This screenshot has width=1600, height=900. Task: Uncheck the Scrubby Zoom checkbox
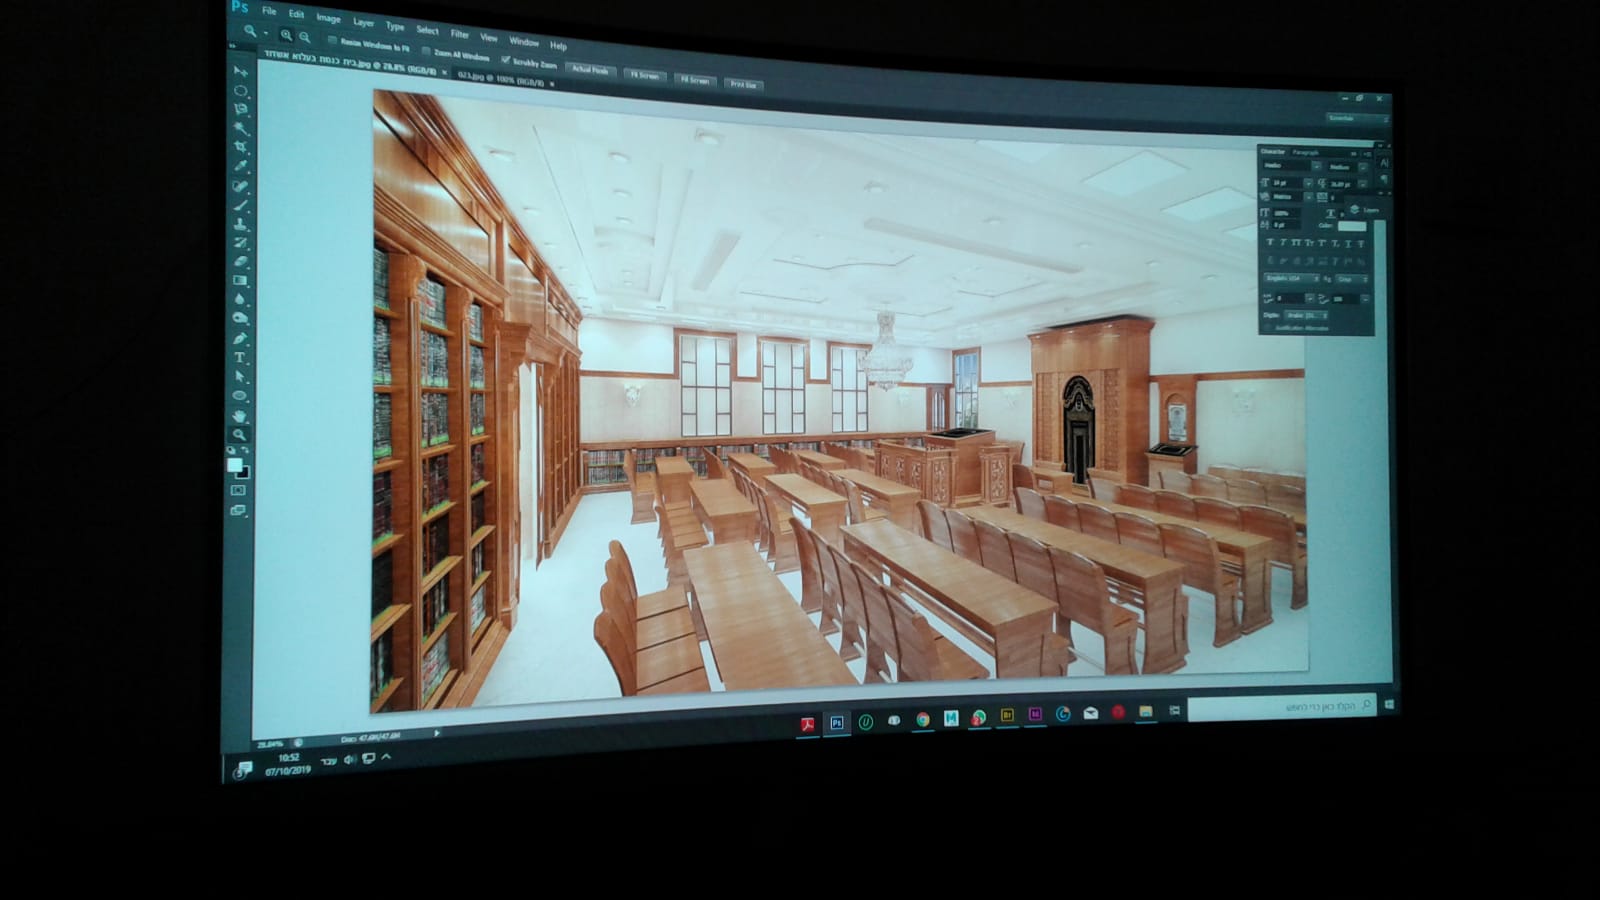tap(505, 60)
